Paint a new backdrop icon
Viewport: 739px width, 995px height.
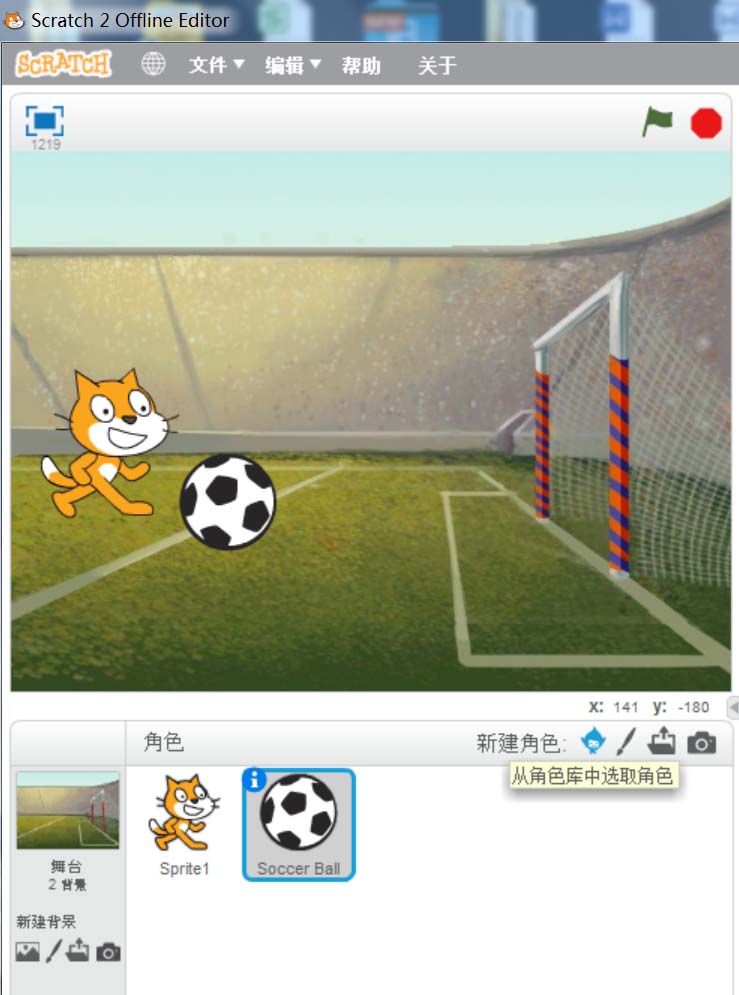[x=53, y=951]
